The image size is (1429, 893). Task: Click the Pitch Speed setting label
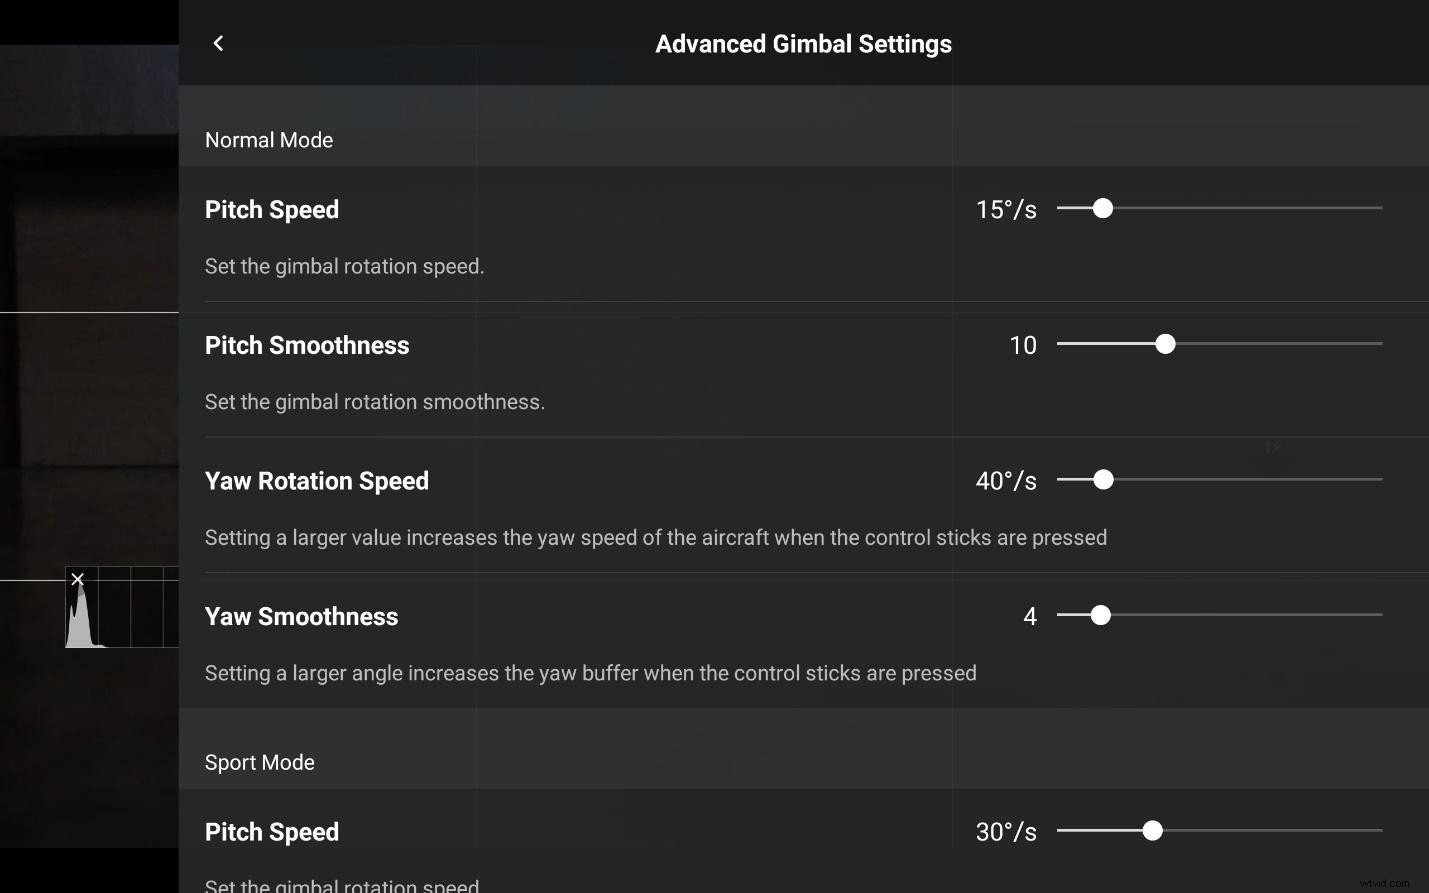[x=272, y=209]
